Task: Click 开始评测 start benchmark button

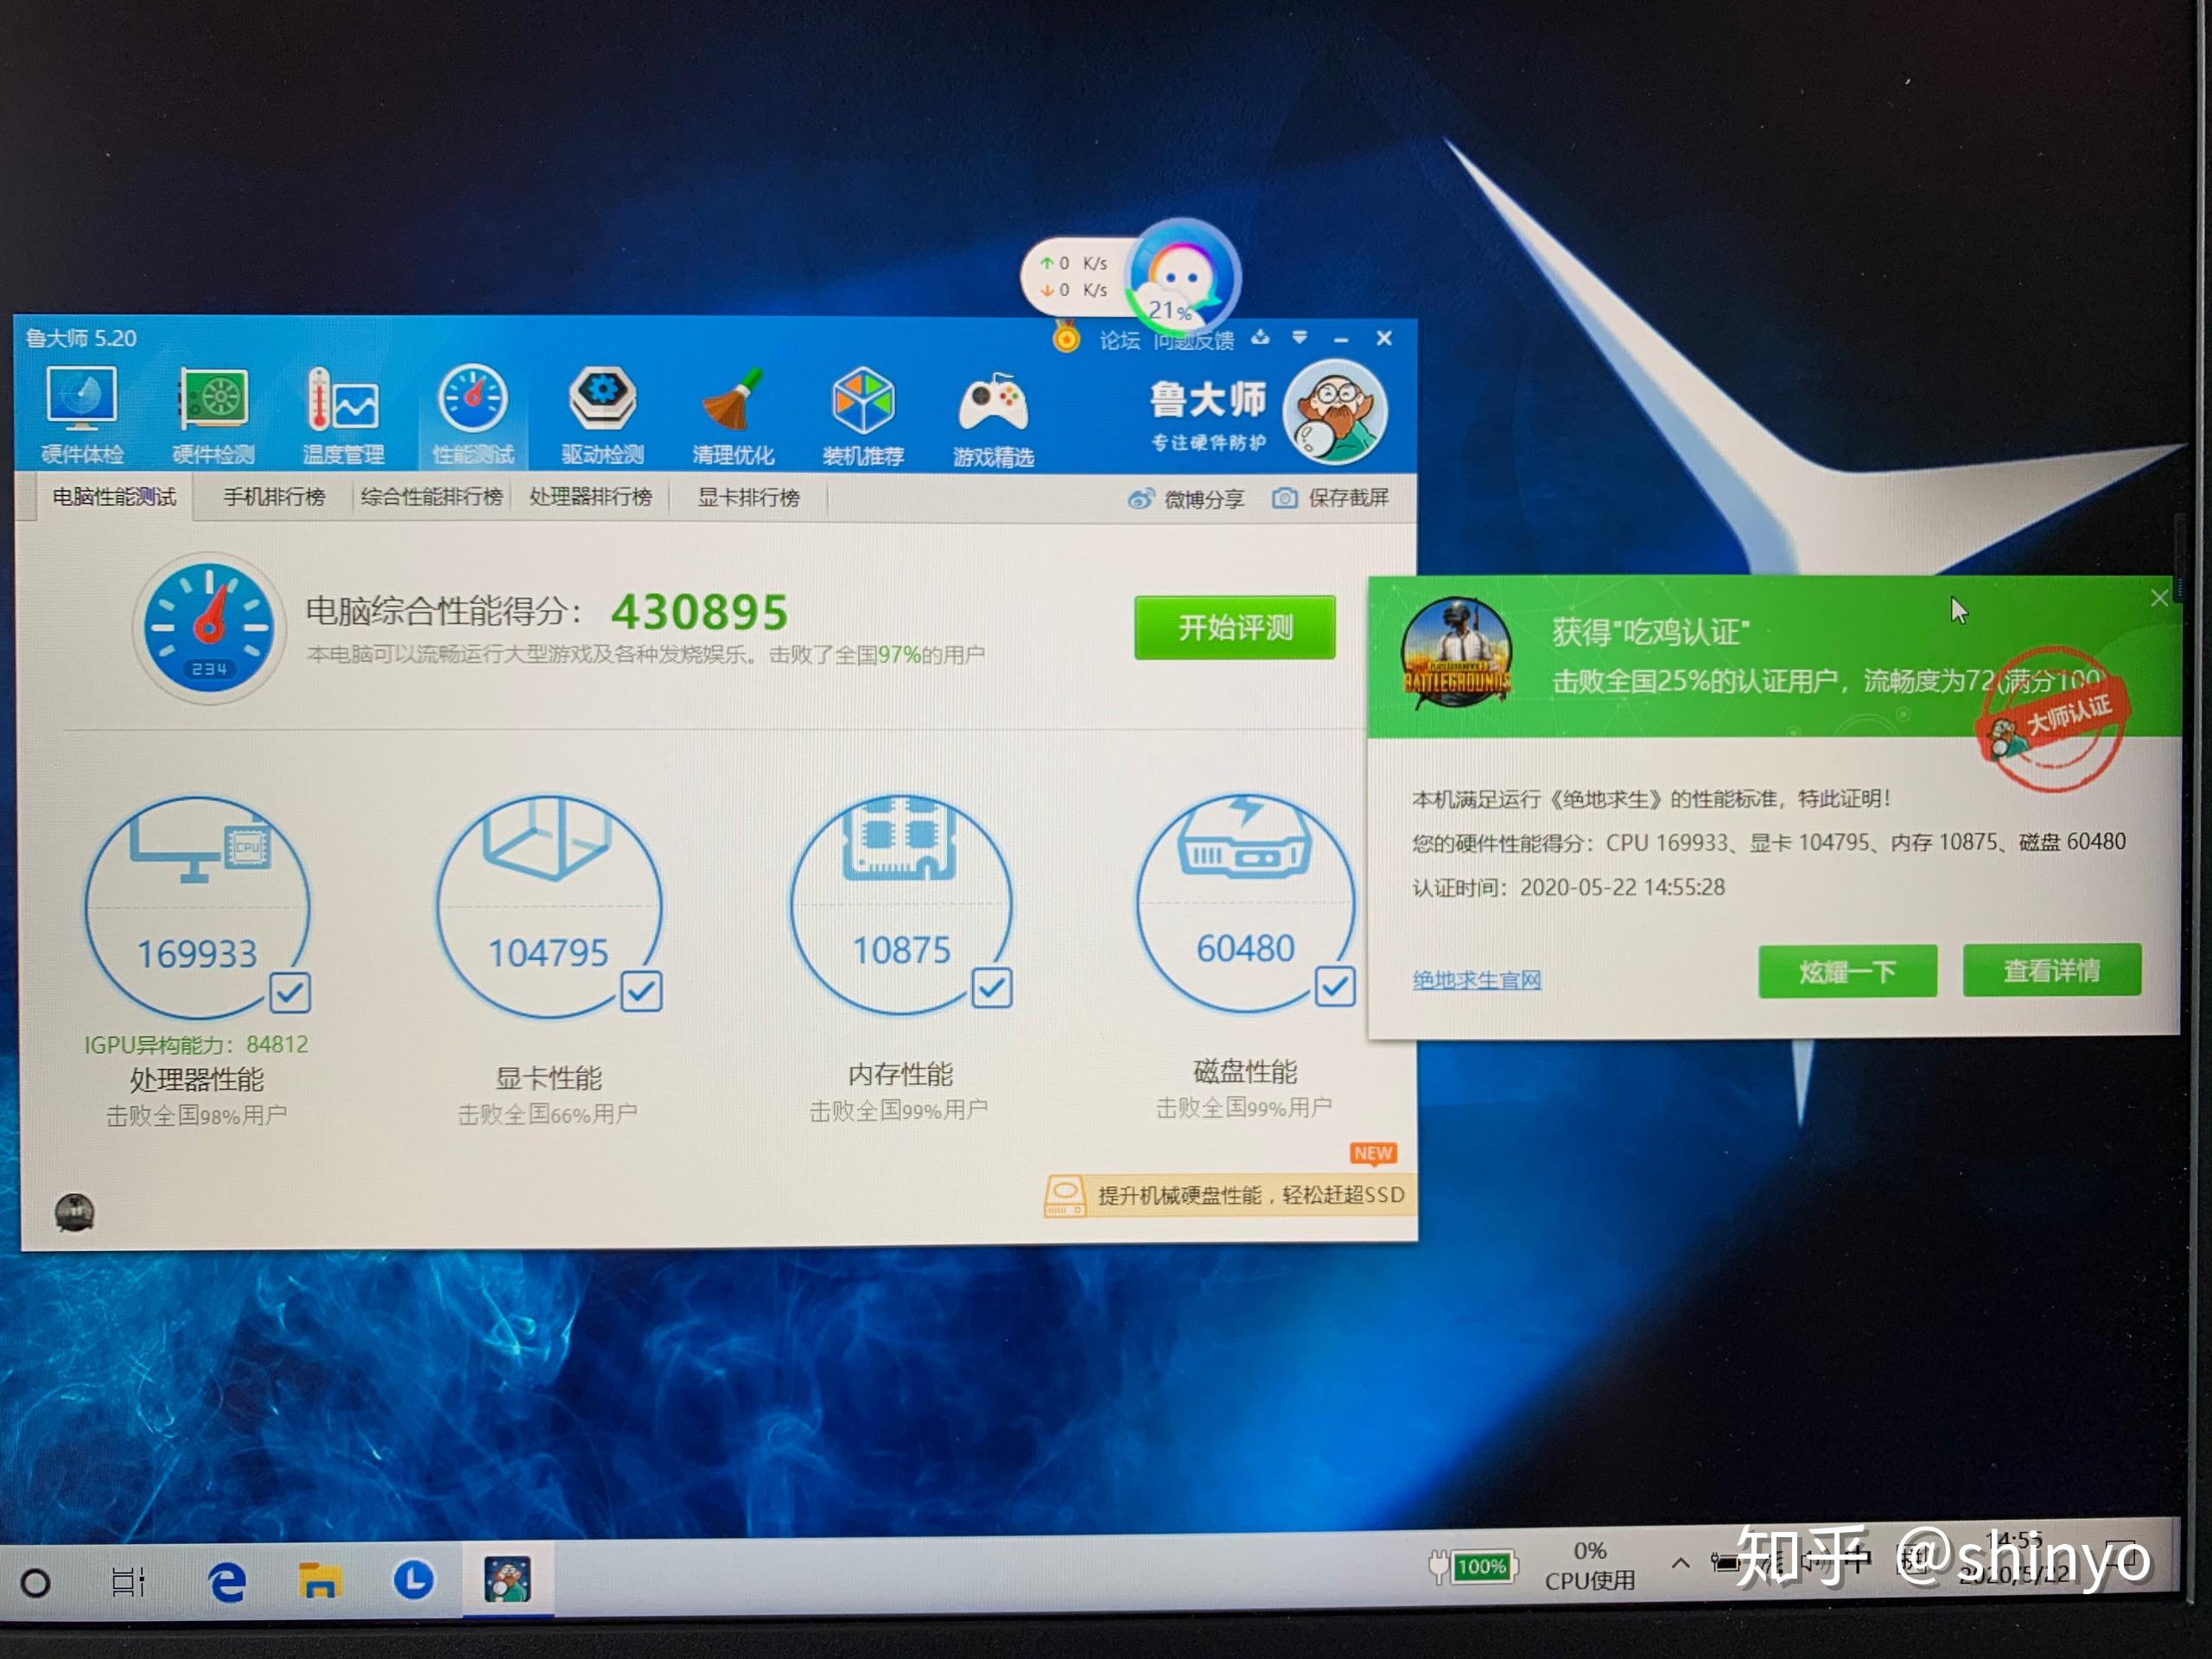Action: [x=1235, y=627]
